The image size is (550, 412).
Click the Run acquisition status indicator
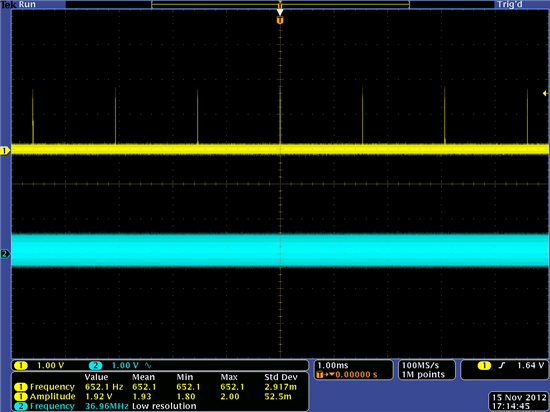27,4
